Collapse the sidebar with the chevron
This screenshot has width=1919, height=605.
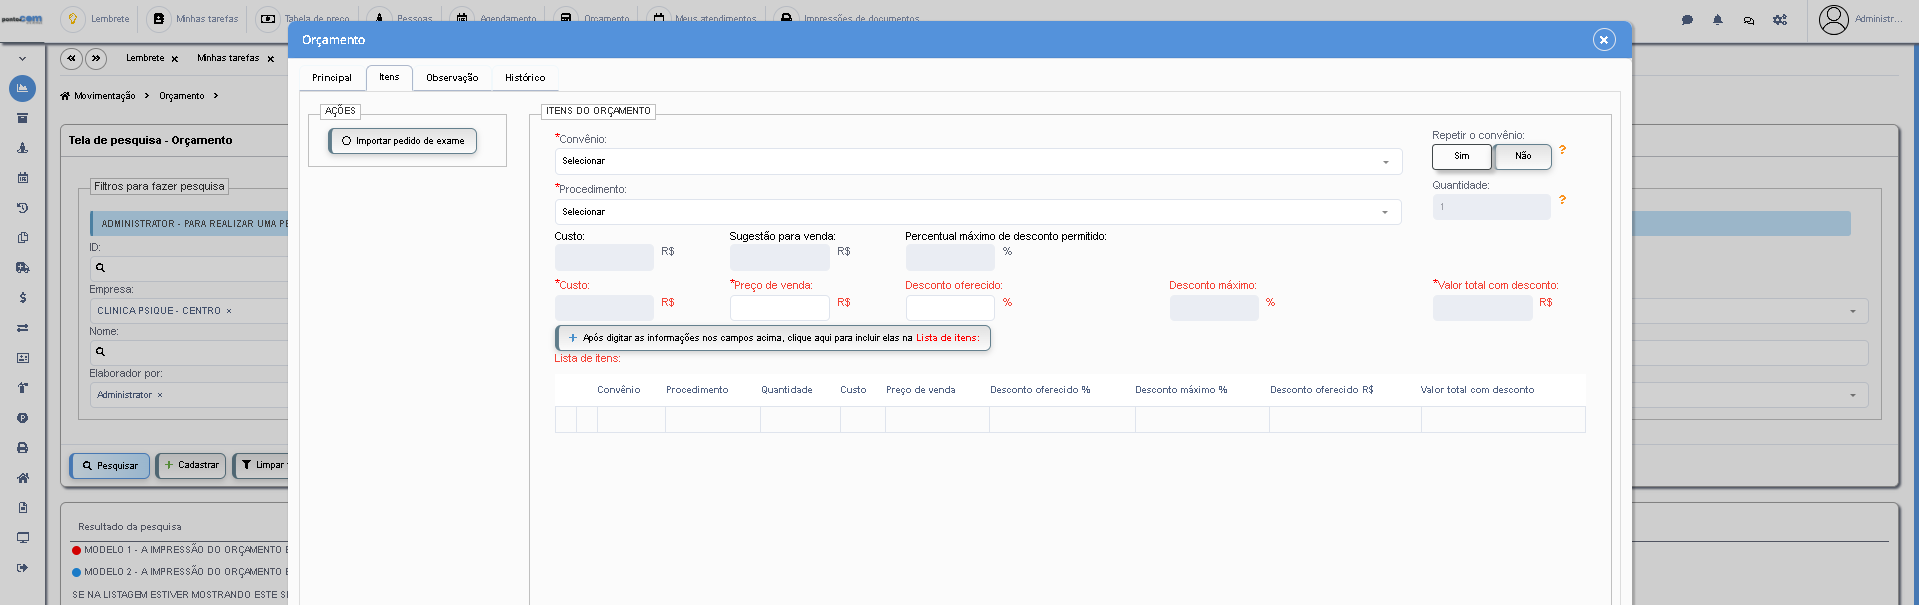(x=22, y=59)
